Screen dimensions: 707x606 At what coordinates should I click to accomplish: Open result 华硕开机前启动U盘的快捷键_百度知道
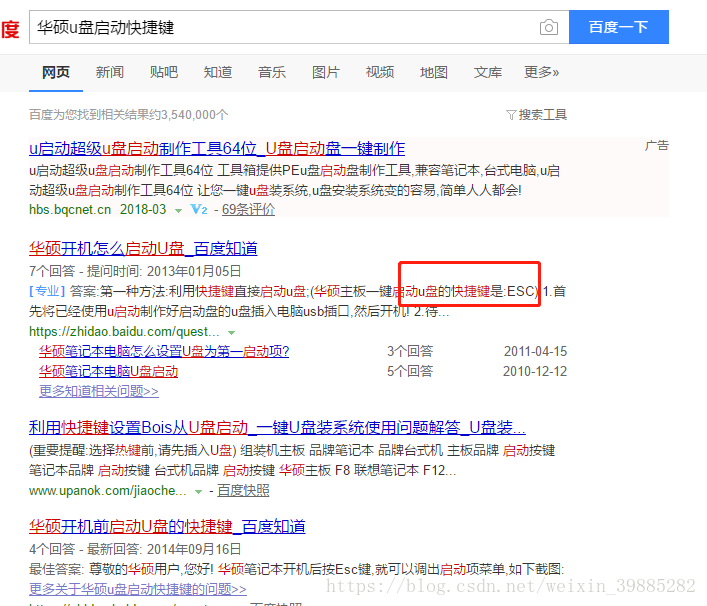[x=167, y=526]
